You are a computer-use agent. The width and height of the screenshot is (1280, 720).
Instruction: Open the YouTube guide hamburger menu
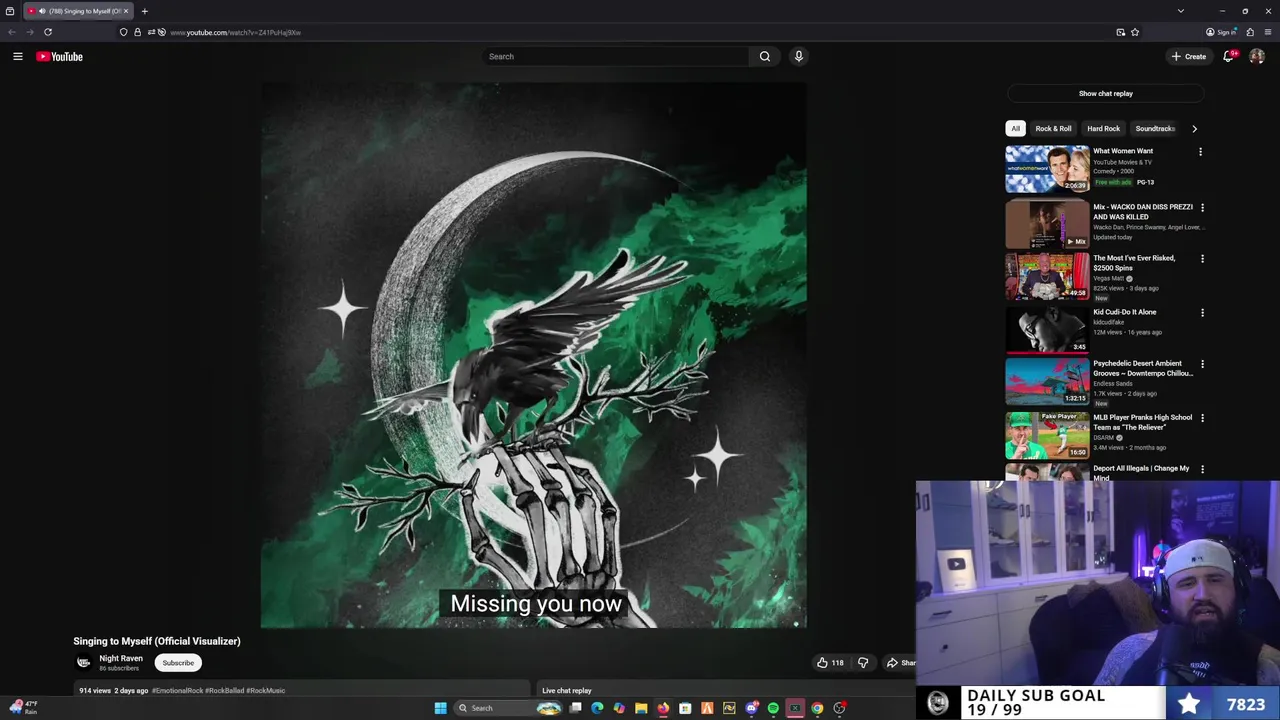click(x=18, y=56)
